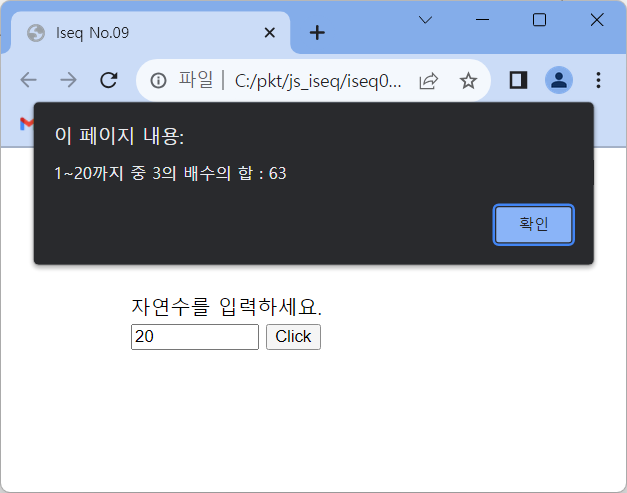This screenshot has width=627, height=493.
Task: View site information via the info icon
Action: 158,80
